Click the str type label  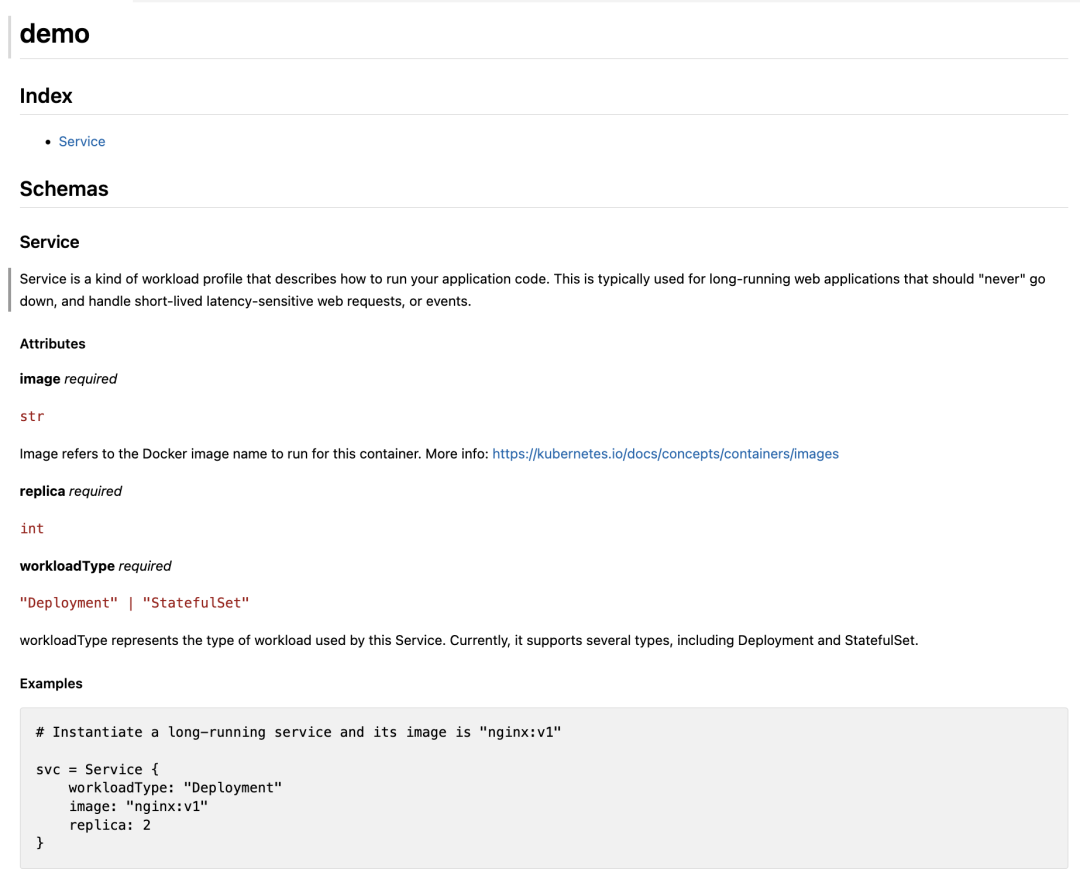tap(32, 416)
